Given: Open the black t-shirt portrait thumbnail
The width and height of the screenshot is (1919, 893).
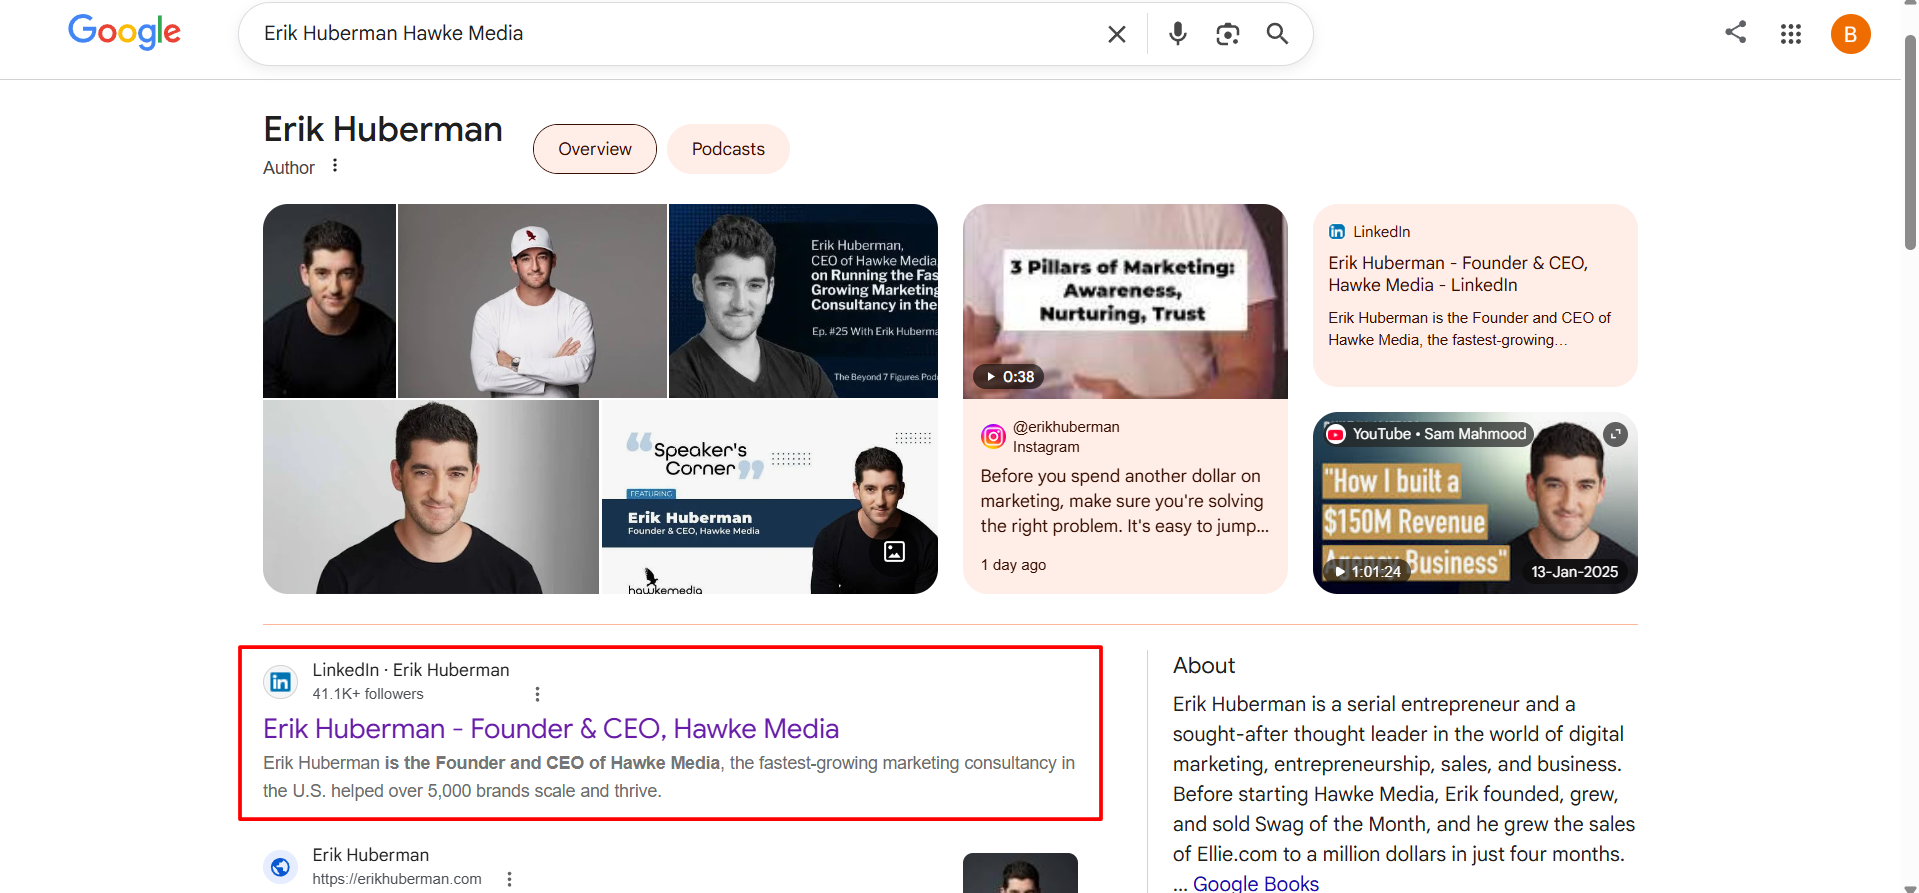Looking at the screenshot, I should coord(329,301).
